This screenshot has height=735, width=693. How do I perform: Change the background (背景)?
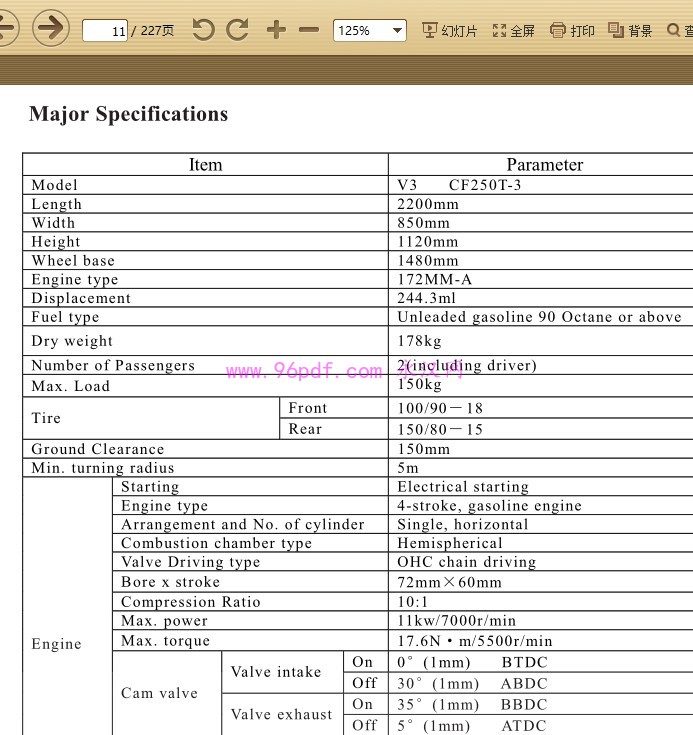click(630, 30)
